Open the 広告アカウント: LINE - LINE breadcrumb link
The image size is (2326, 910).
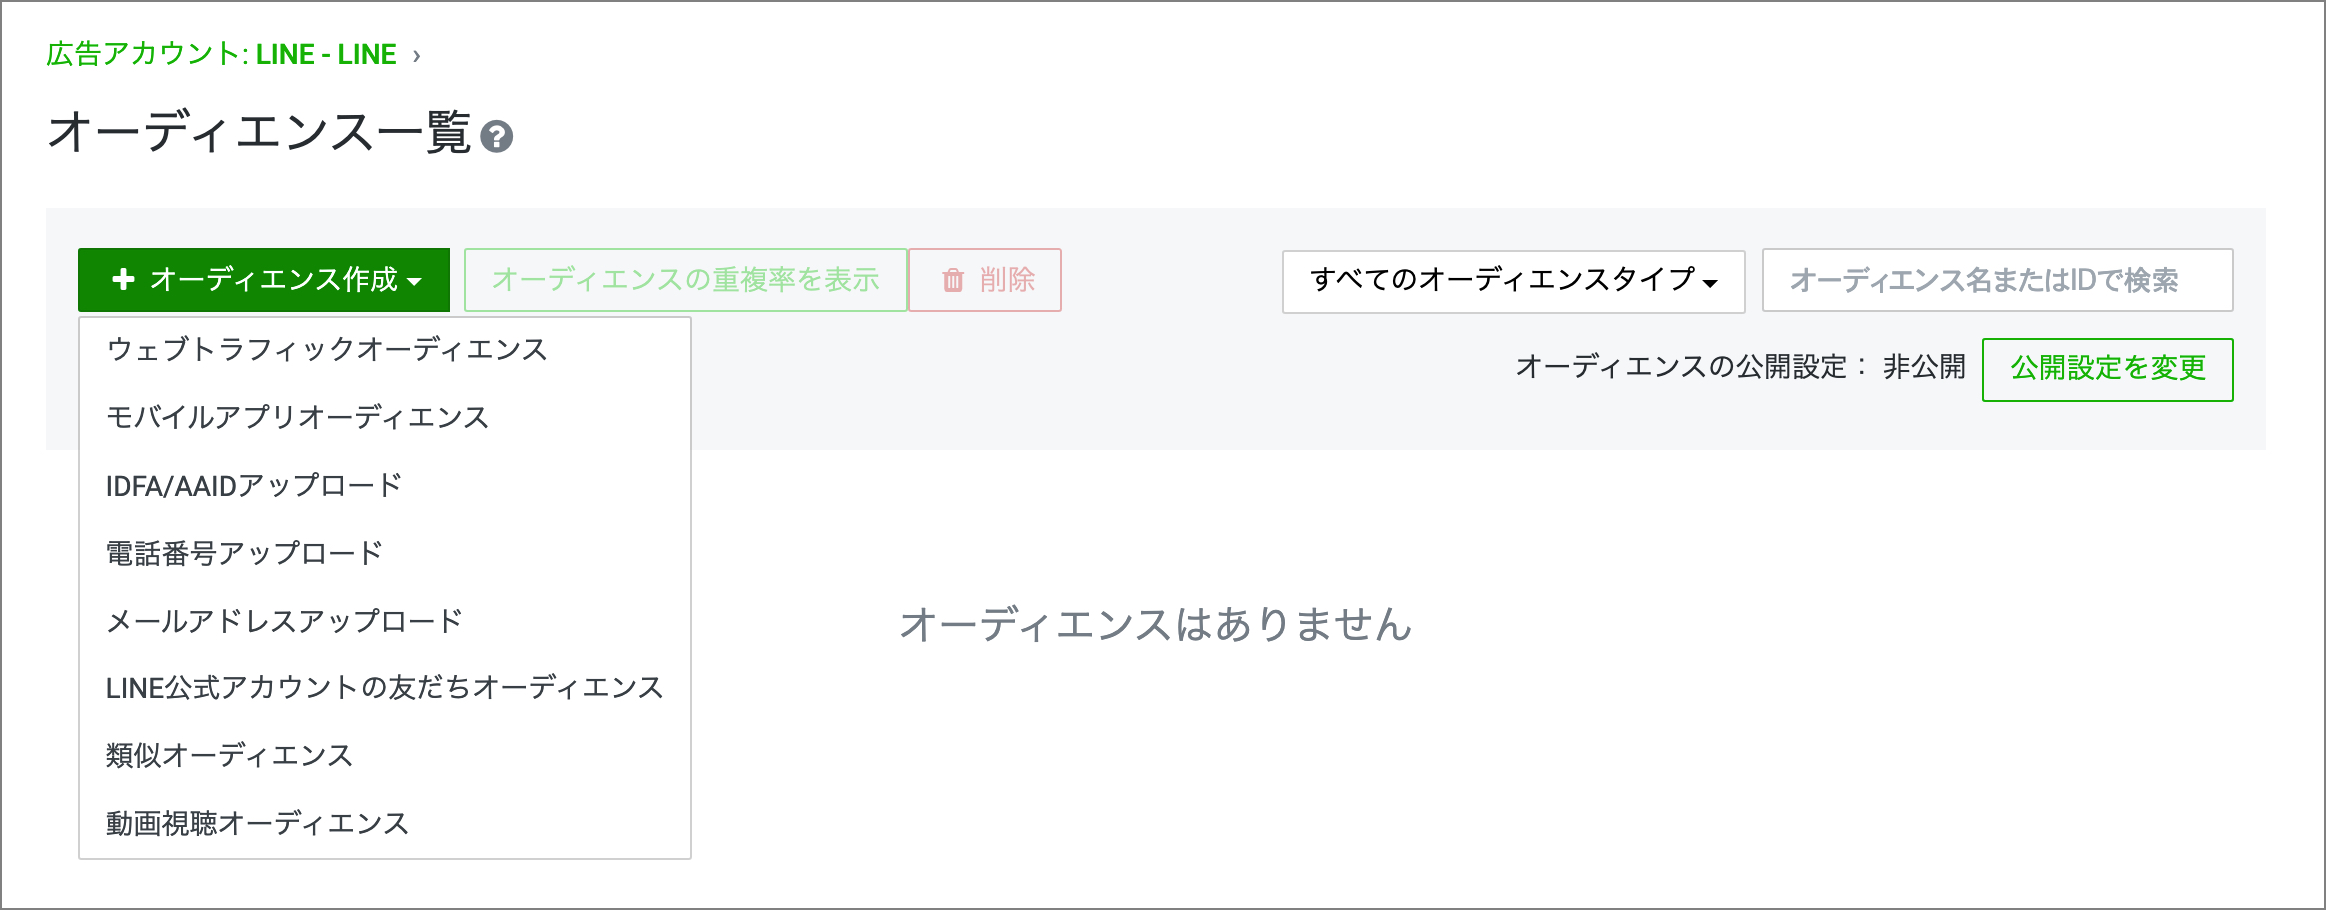221,54
